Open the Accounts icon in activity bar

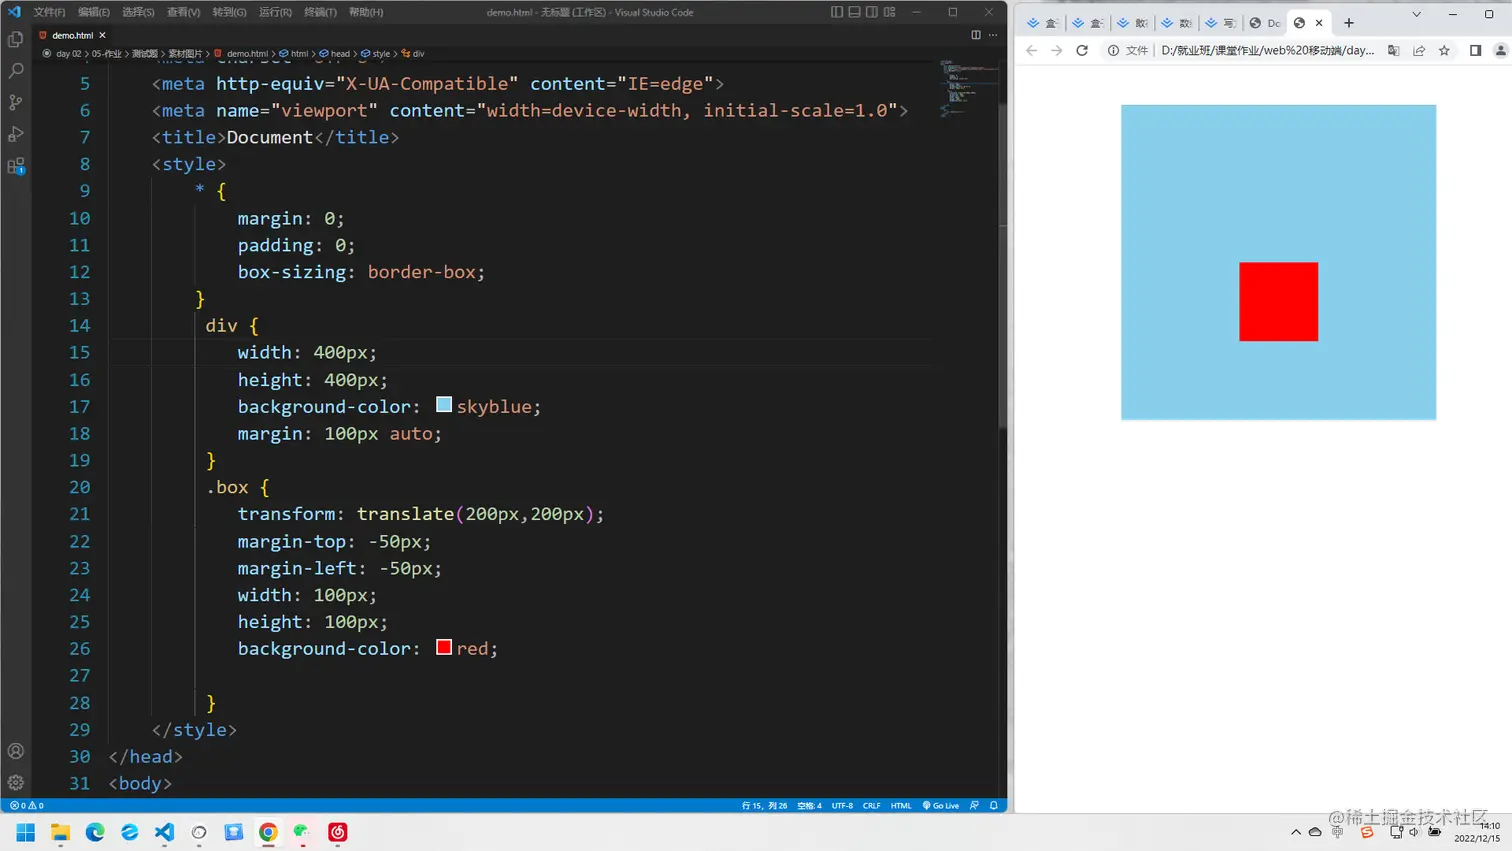(16, 751)
